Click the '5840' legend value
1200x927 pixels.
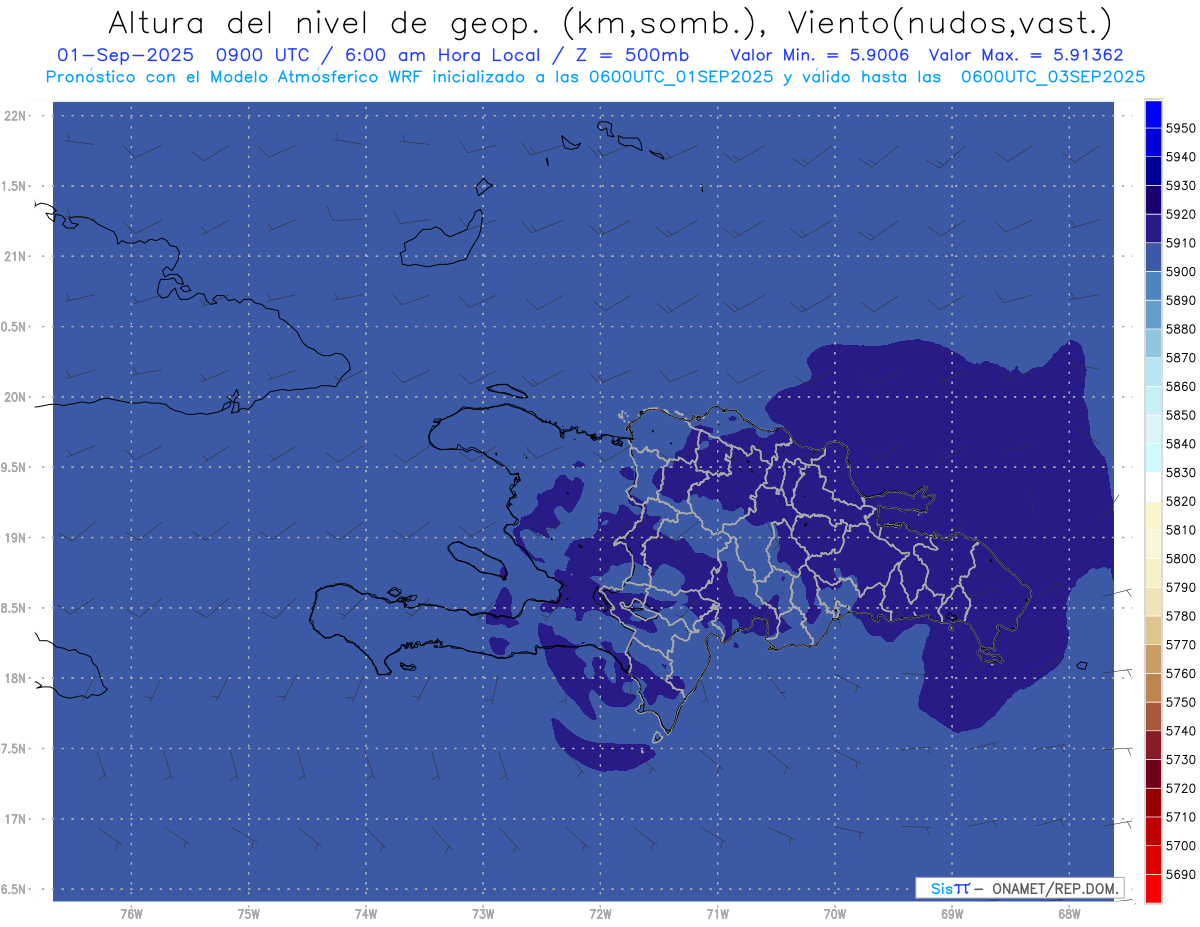click(1180, 444)
